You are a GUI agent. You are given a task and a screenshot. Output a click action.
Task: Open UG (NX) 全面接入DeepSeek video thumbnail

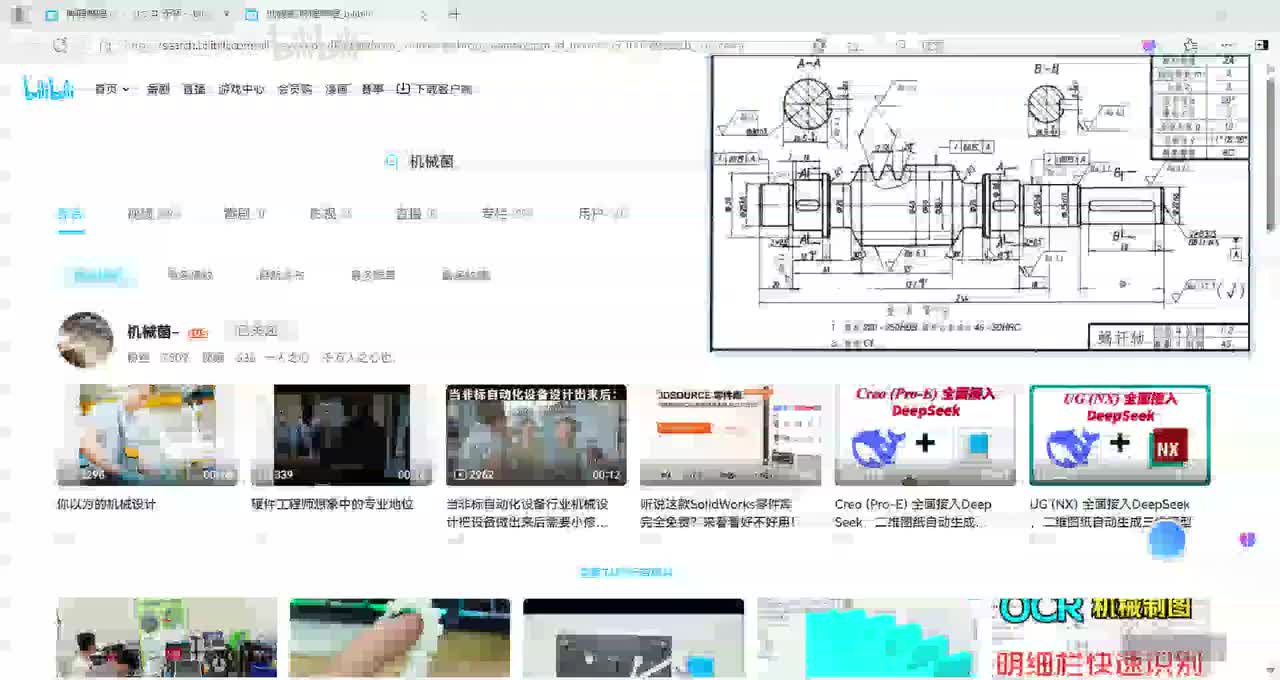tap(1120, 435)
